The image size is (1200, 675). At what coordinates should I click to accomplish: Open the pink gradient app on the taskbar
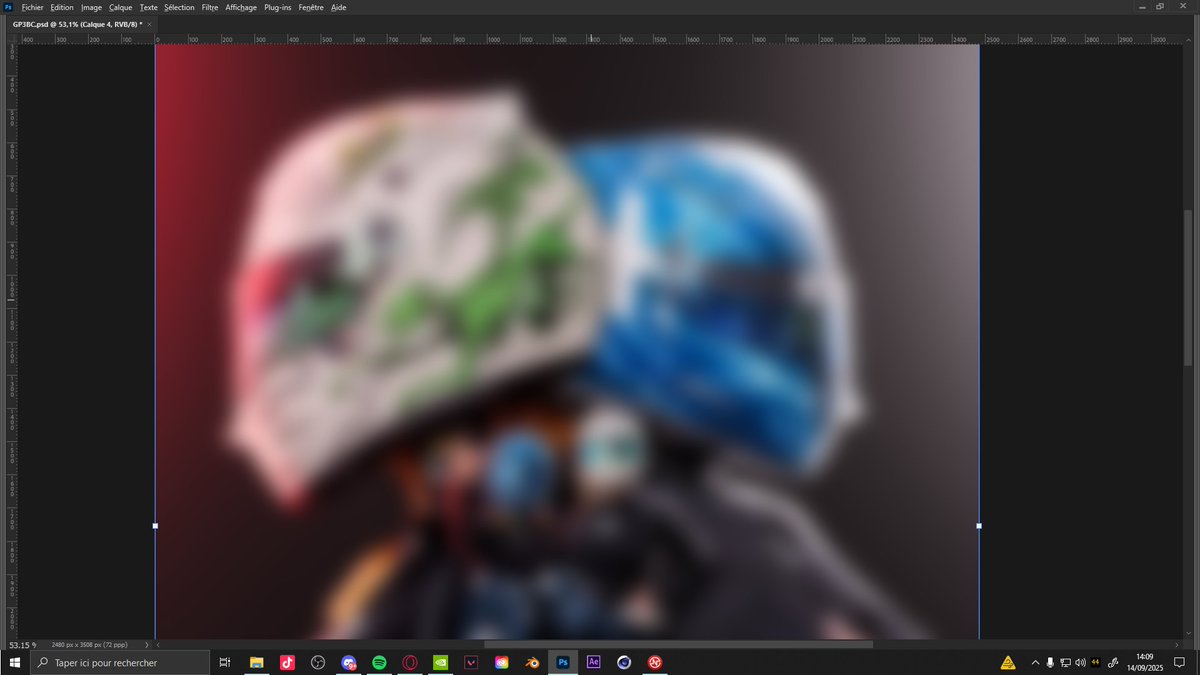click(x=501, y=662)
